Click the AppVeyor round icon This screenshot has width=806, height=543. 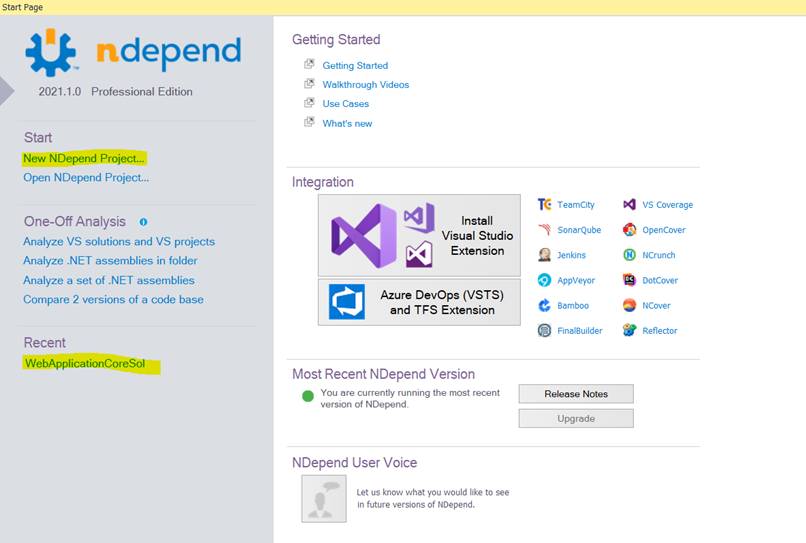tap(544, 280)
